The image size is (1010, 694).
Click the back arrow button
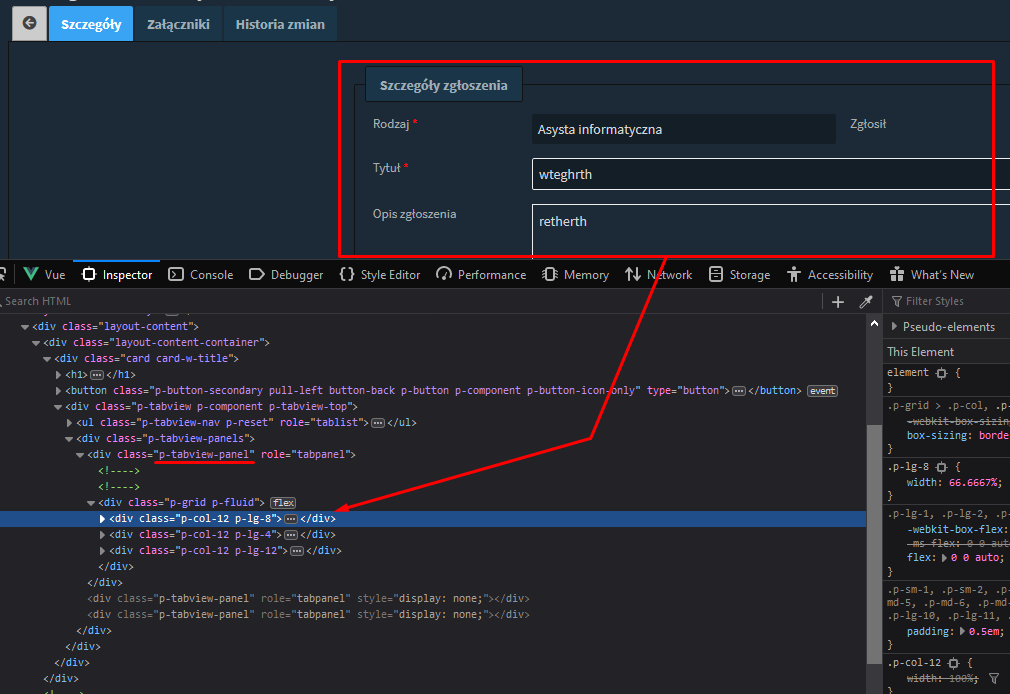coord(30,24)
